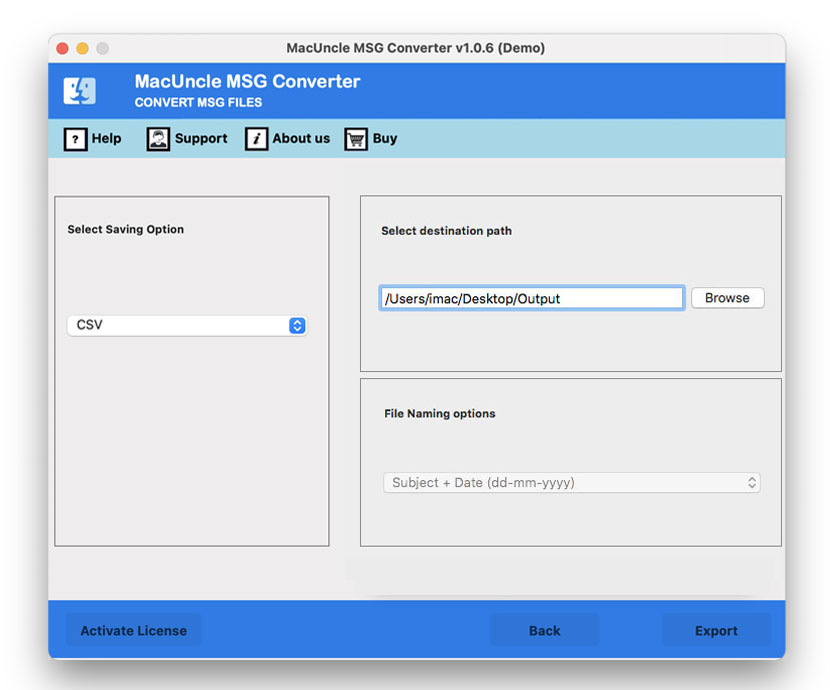Open the Subject + Date naming dropdown
This screenshot has width=830, height=690.
coord(571,482)
